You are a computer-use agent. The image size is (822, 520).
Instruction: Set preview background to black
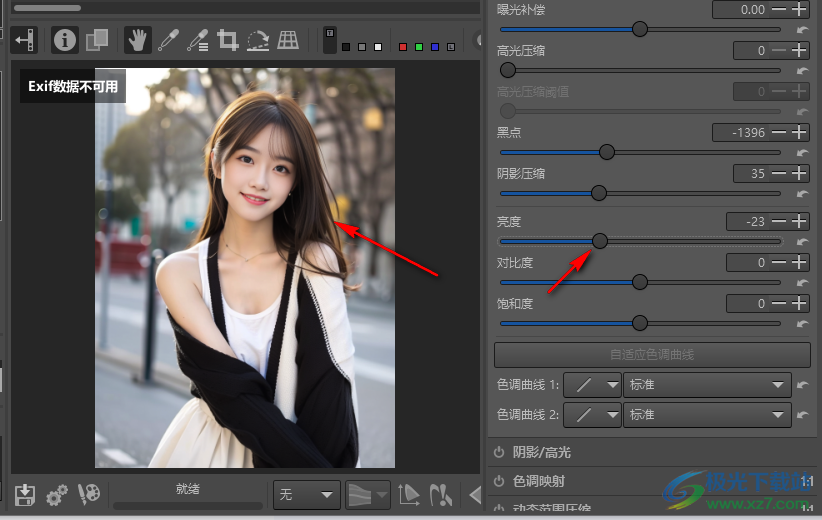point(346,47)
